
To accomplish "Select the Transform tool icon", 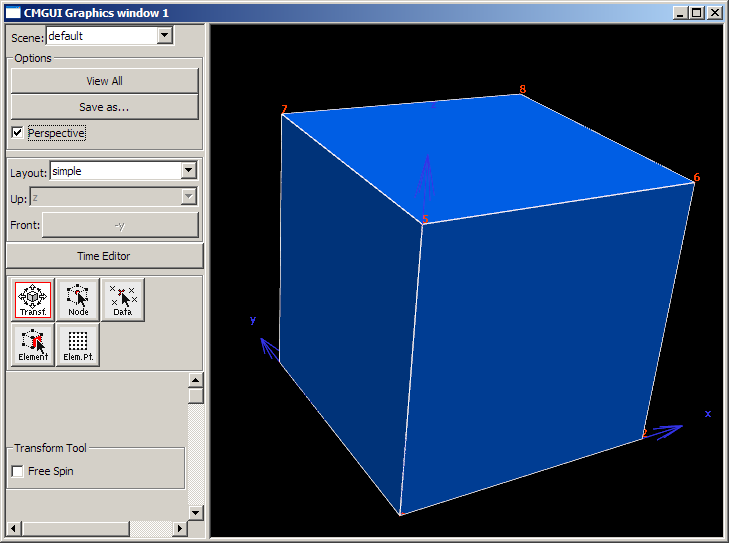I will pos(33,300).
